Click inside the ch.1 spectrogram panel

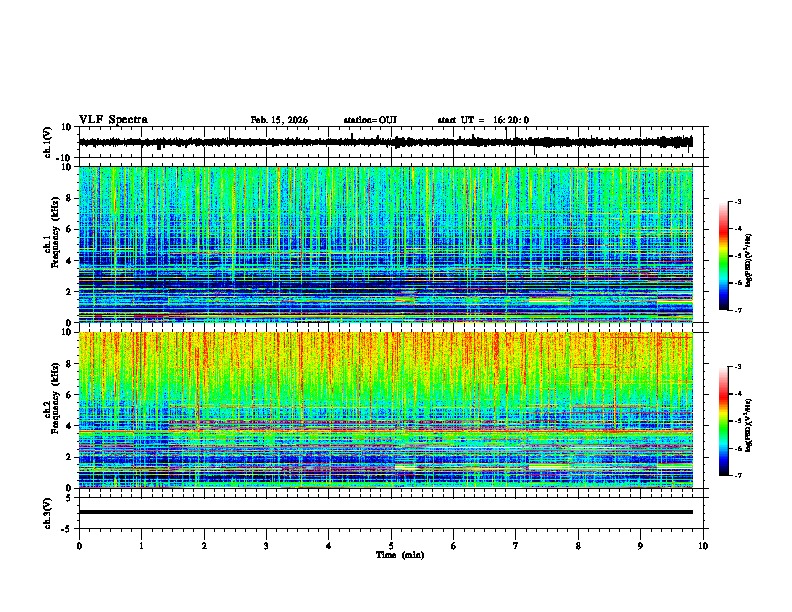[x=386, y=244]
